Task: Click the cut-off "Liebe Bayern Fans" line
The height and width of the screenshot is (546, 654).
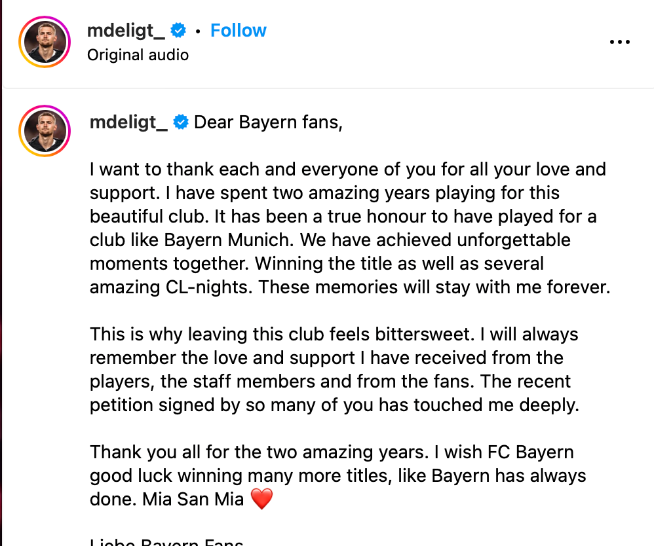Action: coord(167,542)
